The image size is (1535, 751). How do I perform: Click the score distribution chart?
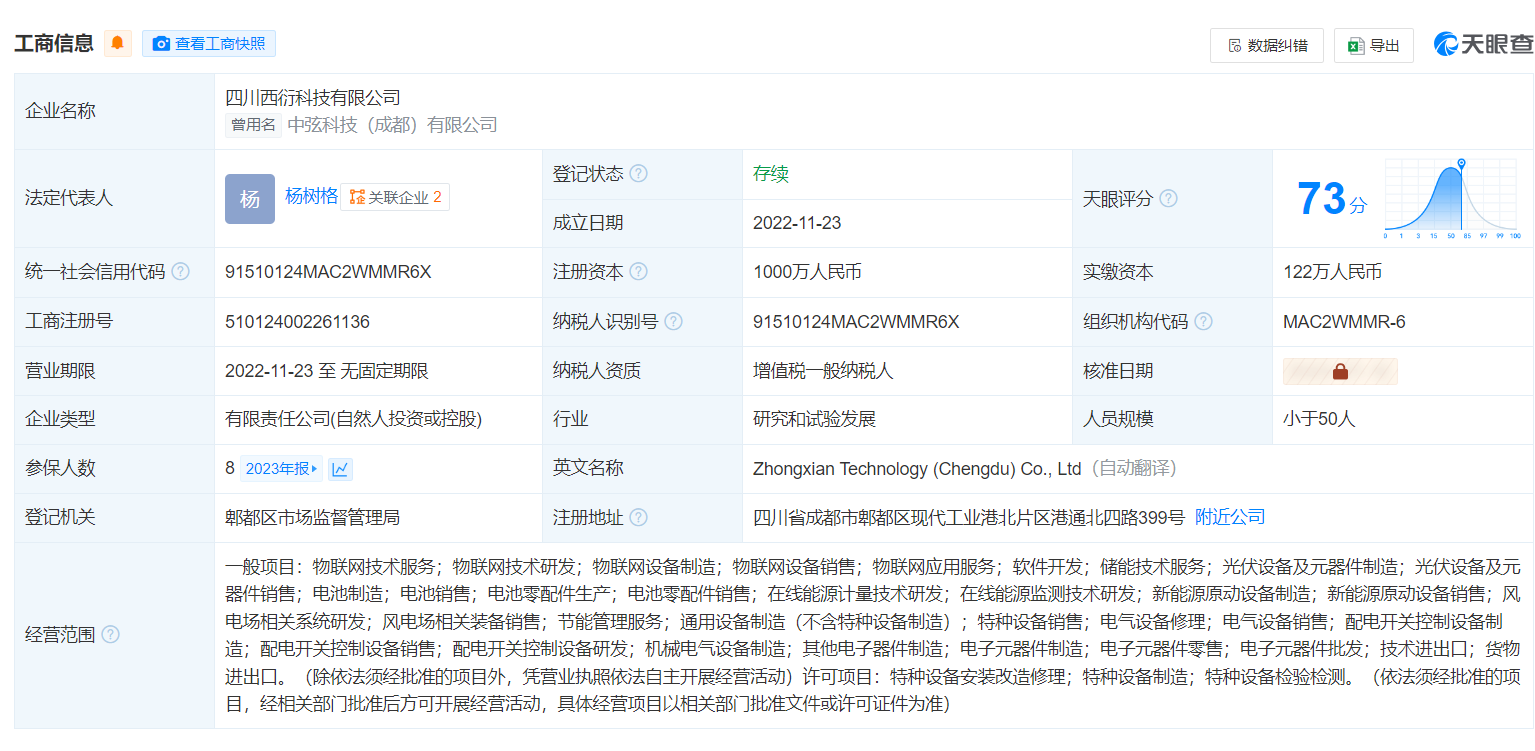coord(1453,198)
